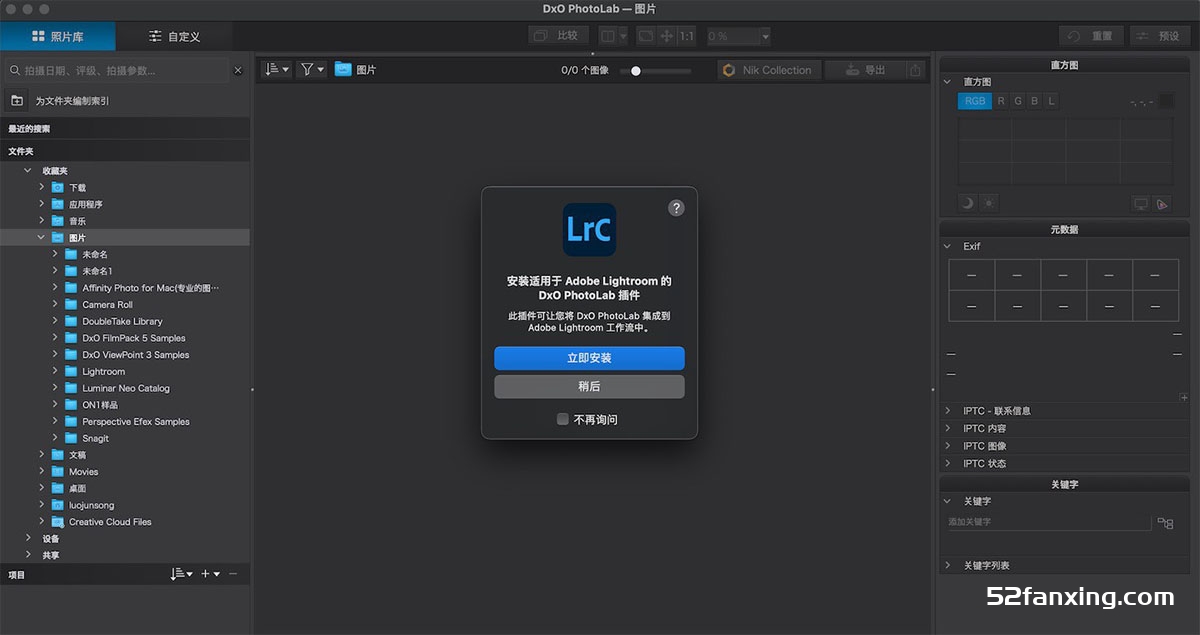Toggle shadow clipping moon icon
The width and height of the screenshot is (1200, 635).
967,203
